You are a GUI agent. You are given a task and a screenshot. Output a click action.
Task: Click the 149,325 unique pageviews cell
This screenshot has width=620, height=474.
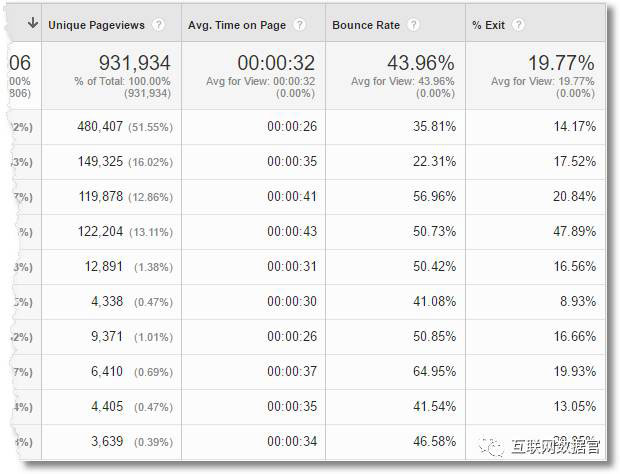point(100,162)
